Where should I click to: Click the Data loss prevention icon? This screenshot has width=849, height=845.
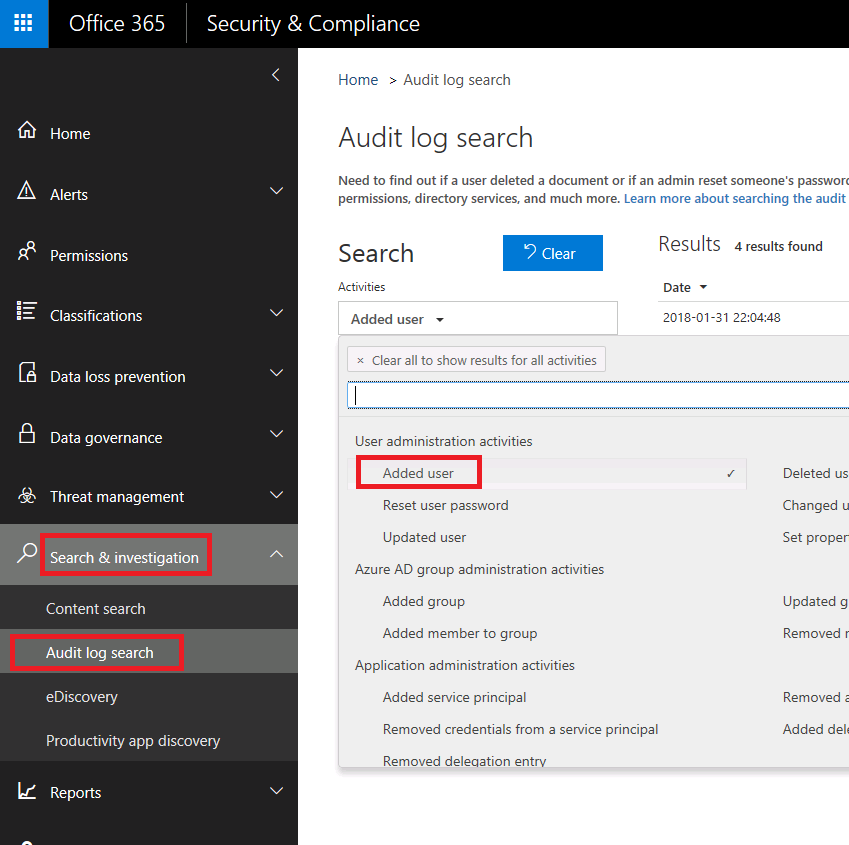click(x=27, y=375)
